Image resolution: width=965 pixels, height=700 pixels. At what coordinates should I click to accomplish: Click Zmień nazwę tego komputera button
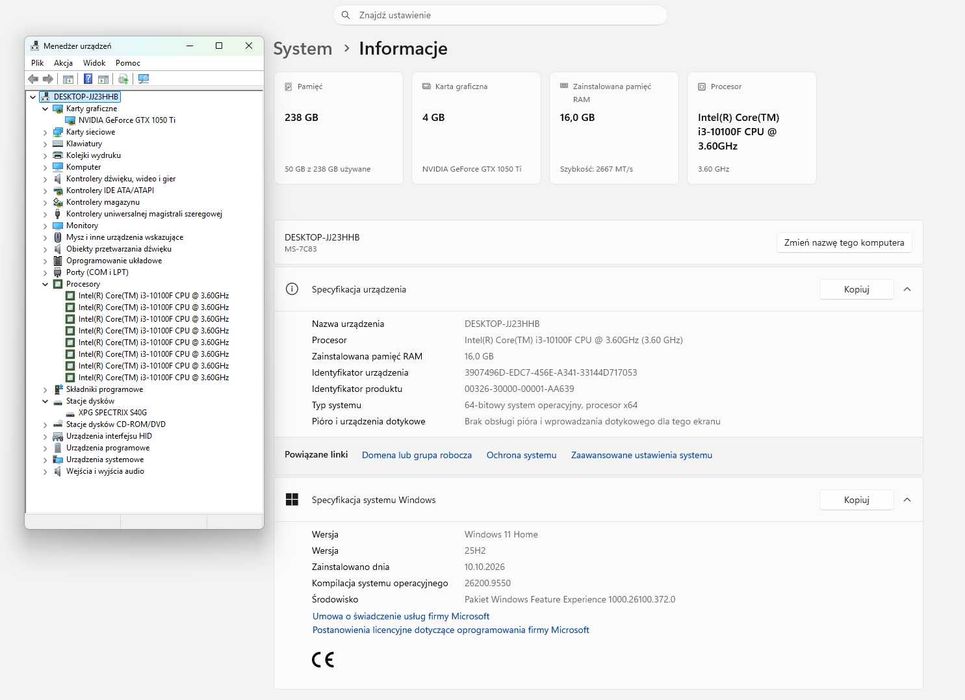(x=844, y=243)
